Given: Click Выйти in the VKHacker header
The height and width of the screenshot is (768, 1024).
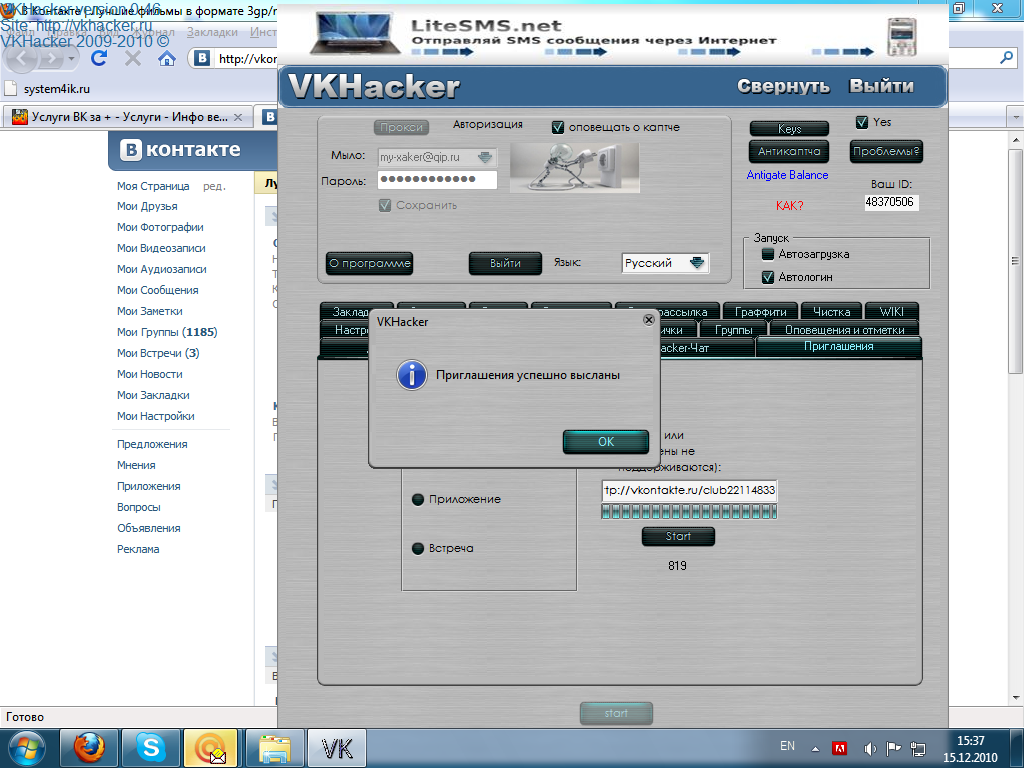Looking at the screenshot, I should pos(881,86).
